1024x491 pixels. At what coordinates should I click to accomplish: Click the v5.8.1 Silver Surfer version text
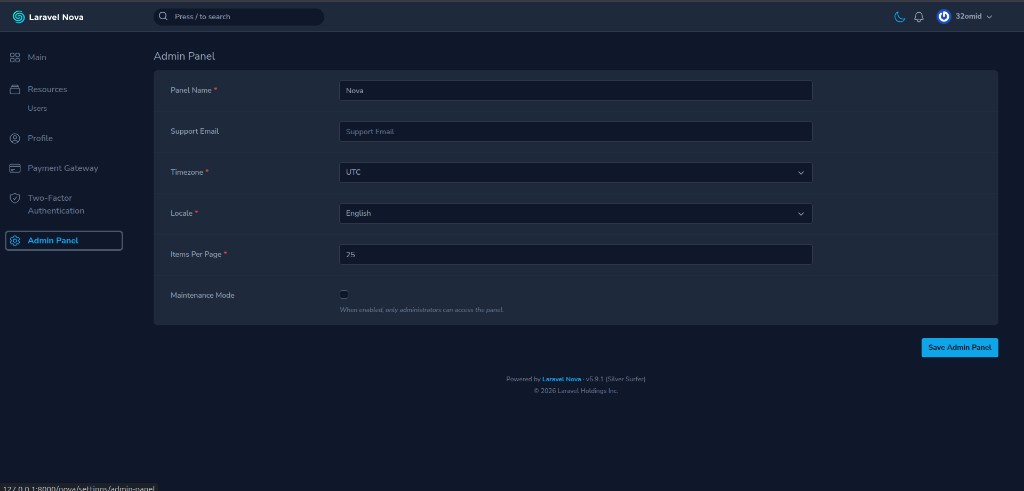615,379
